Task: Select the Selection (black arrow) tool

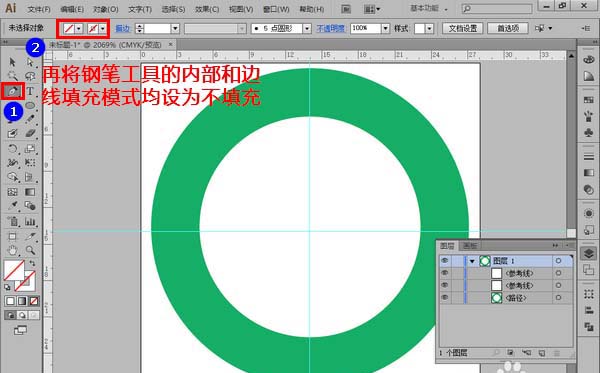Action: click(x=12, y=62)
